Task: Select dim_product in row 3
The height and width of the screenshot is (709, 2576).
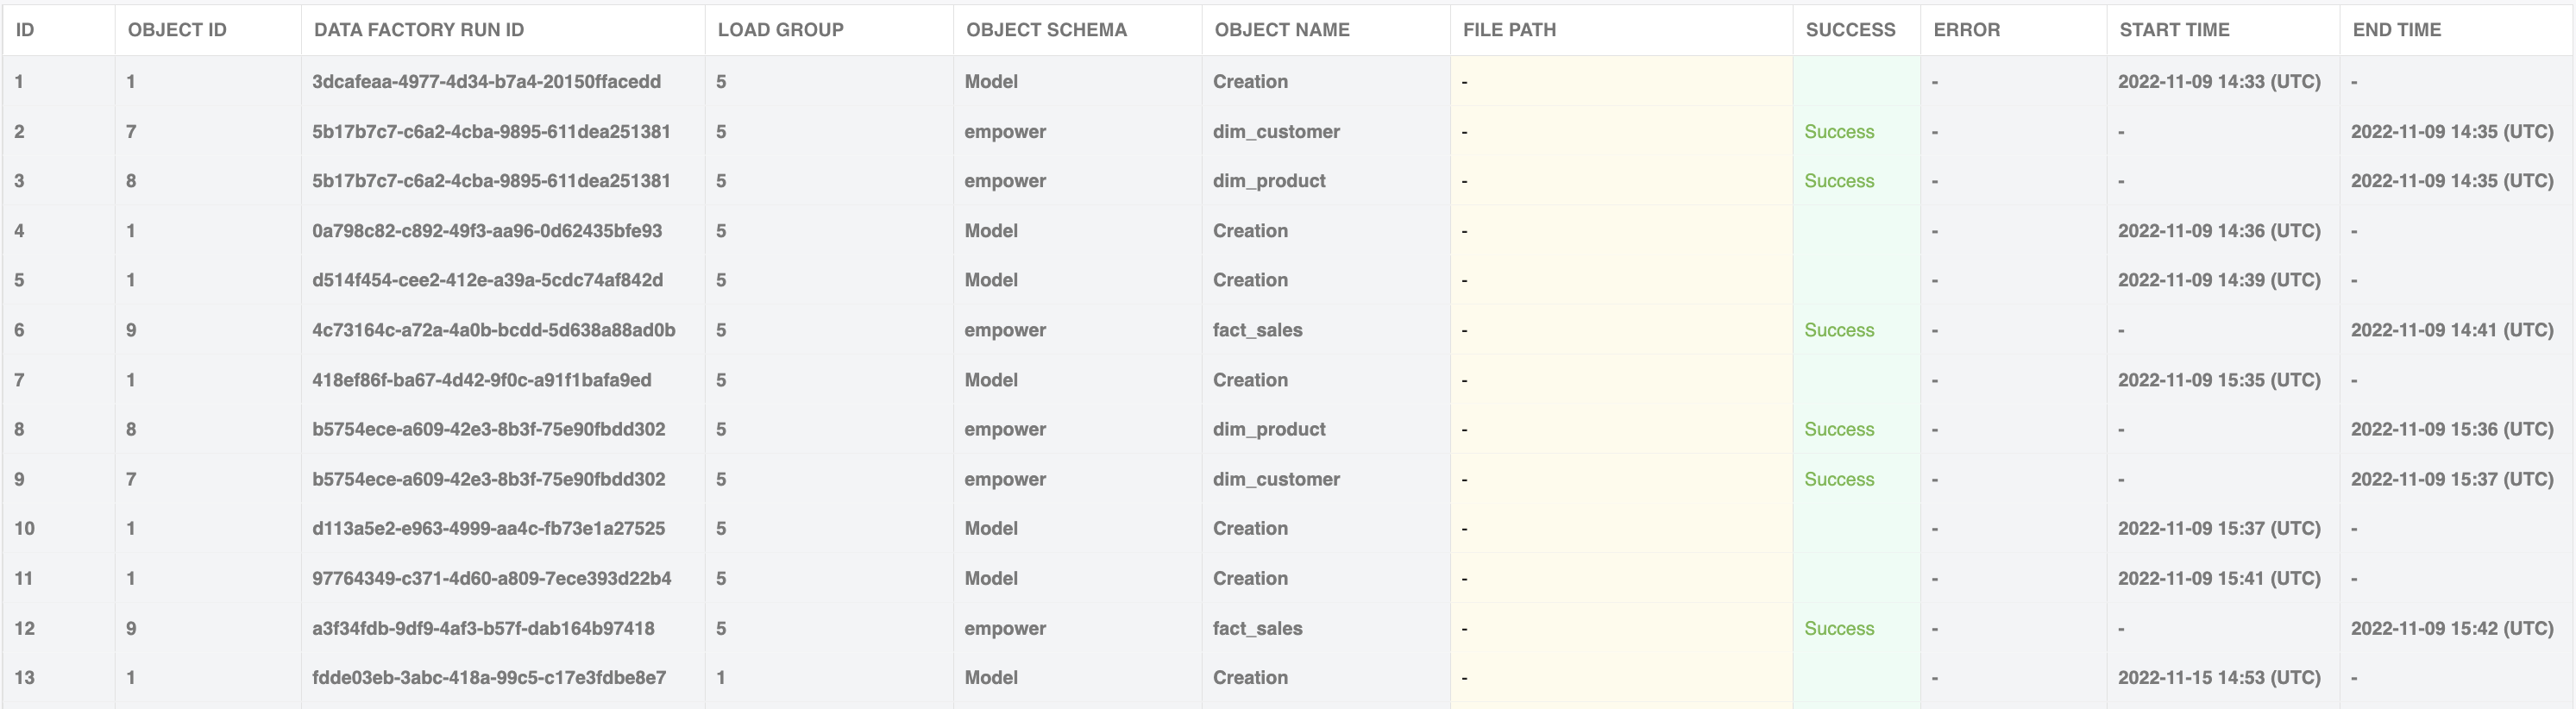Action: 1269,181
